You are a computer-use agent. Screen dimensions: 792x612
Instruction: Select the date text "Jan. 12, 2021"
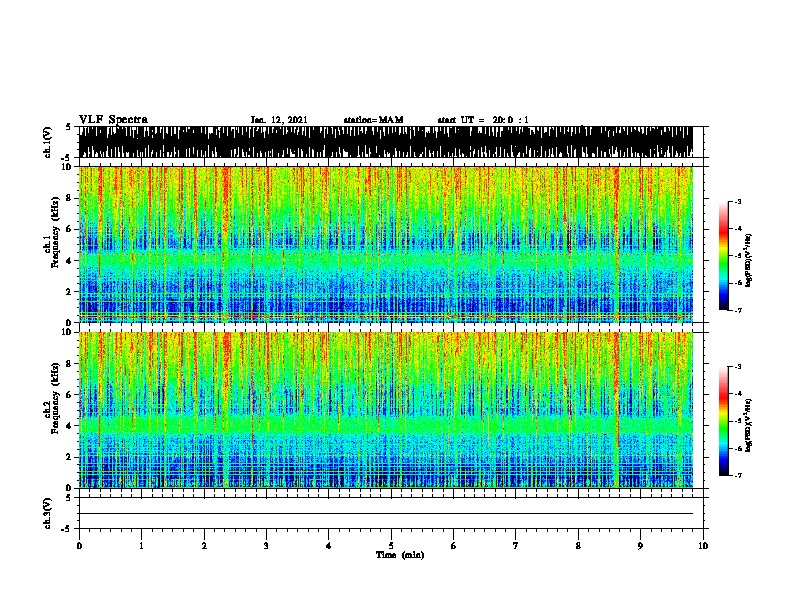[279, 120]
